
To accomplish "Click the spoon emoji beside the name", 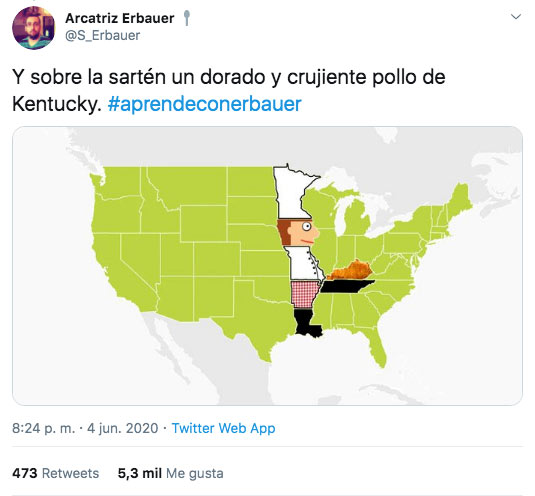I will coord(186,18).
